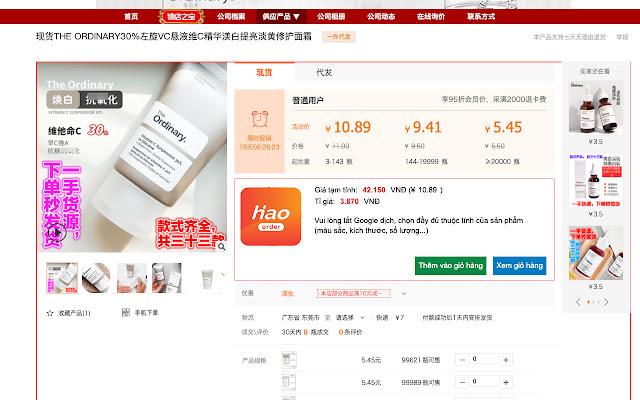The height and width of the screenshot is (400, 640).
Task: Click the red coupon tag 本店部分商品满10元减
Action: click(353, 293)
